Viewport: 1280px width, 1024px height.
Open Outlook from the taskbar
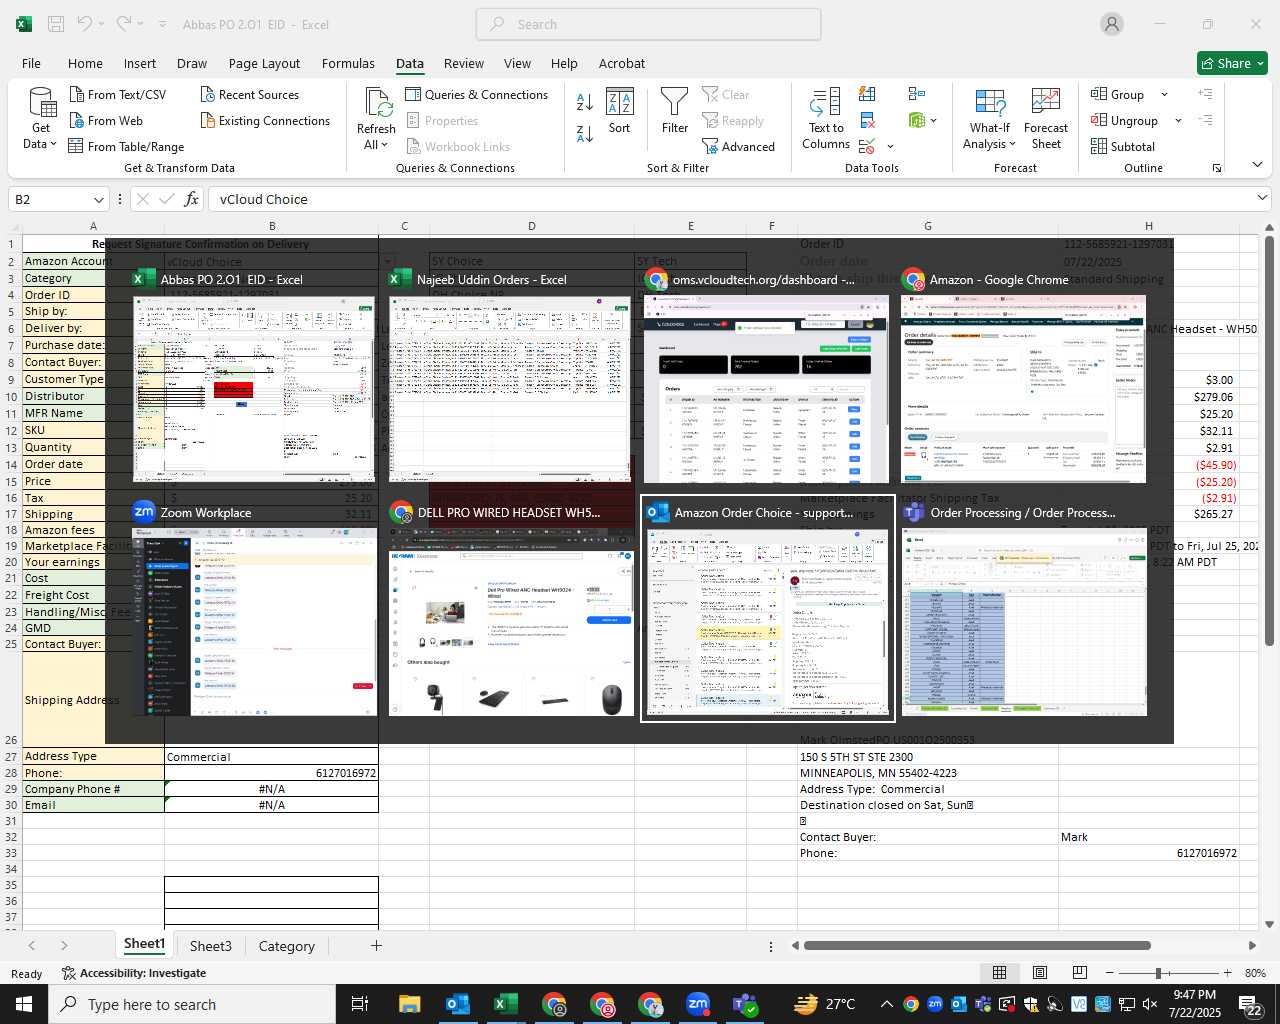point(458,1004)
